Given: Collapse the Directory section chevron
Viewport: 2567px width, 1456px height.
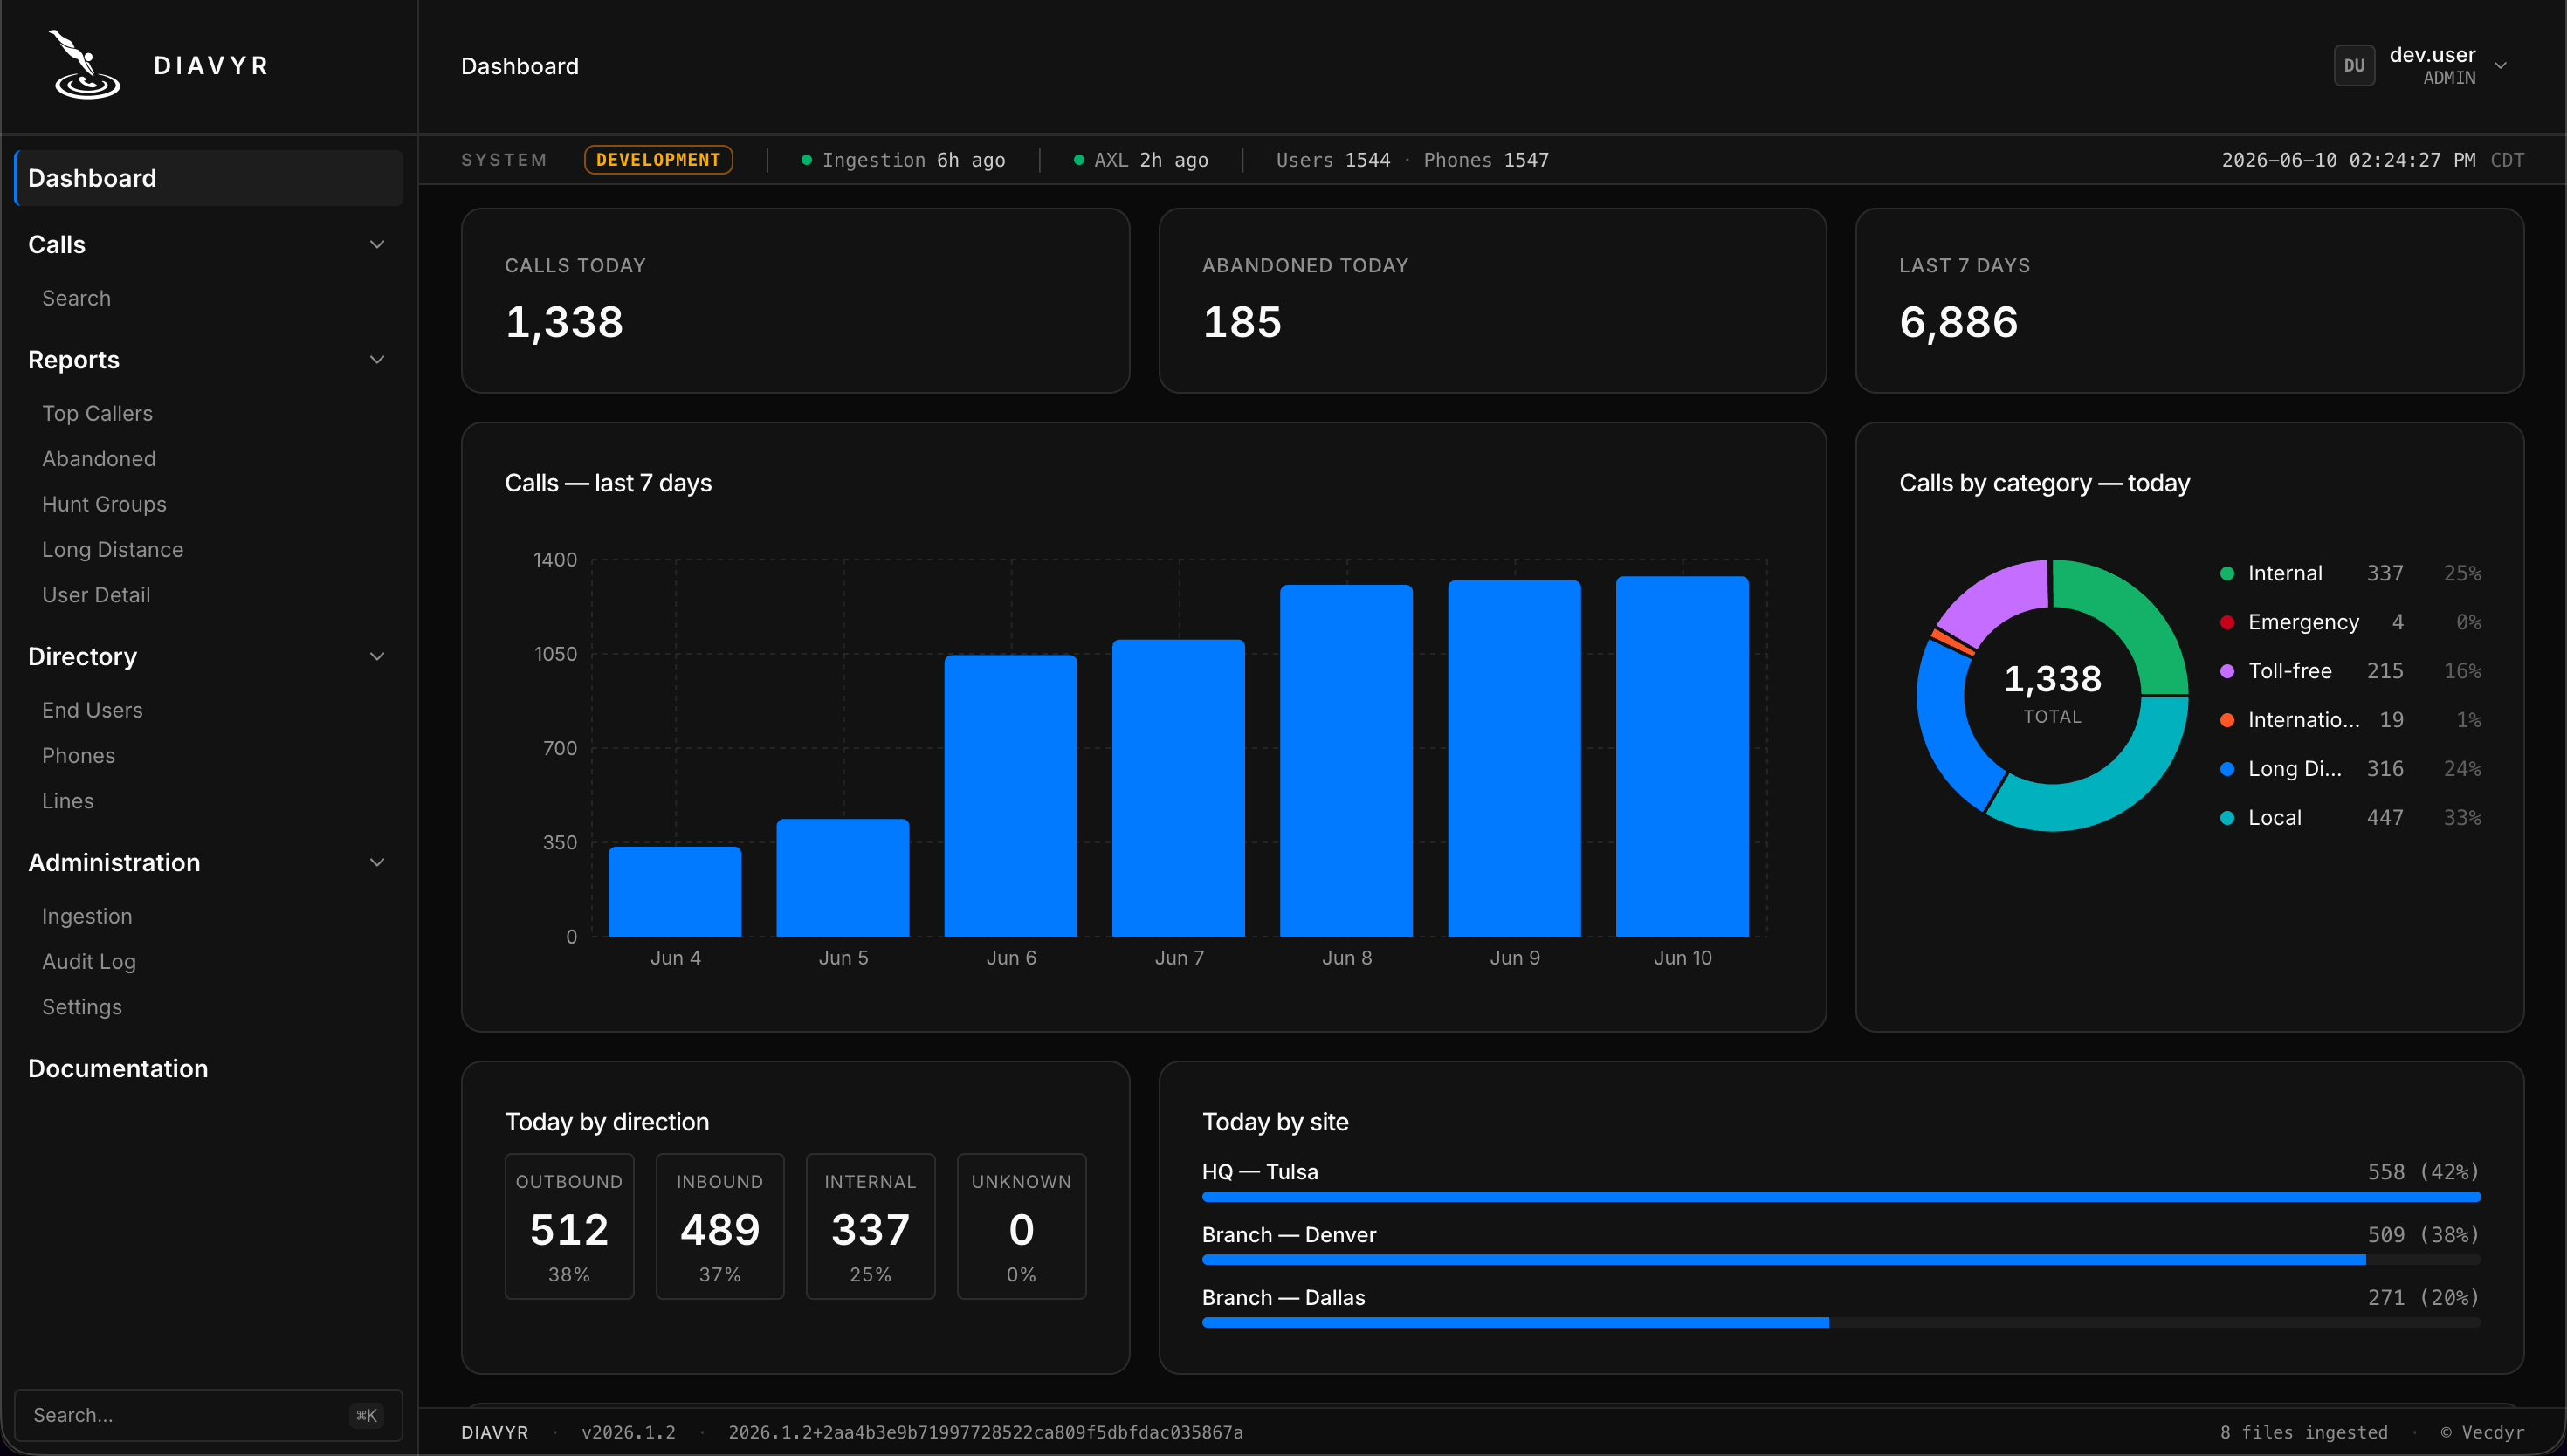Looking at the screenshot, I should (377, 657).
